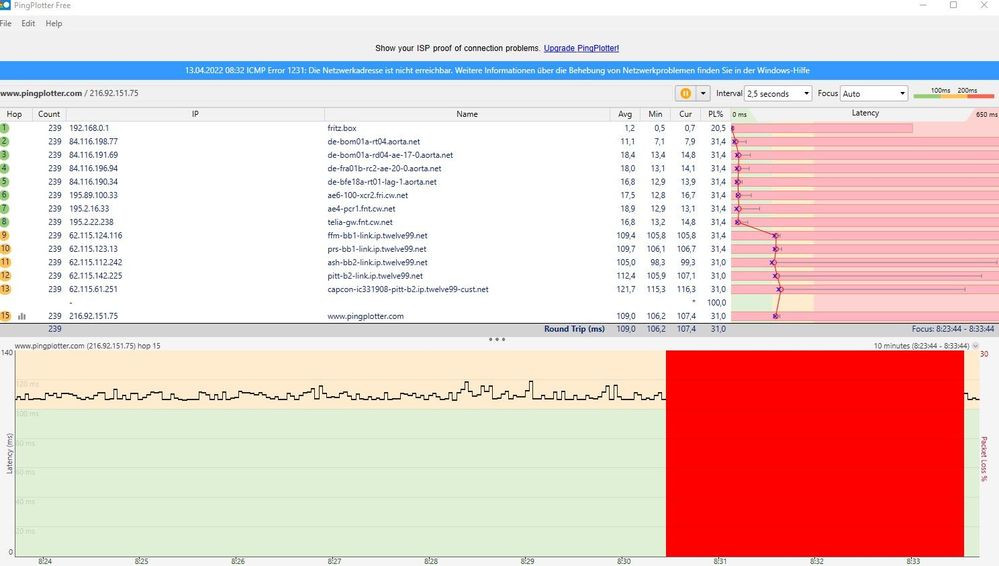Click the Name column header
999x566 pixels.
pyautogui.click(x=466, y=114)
